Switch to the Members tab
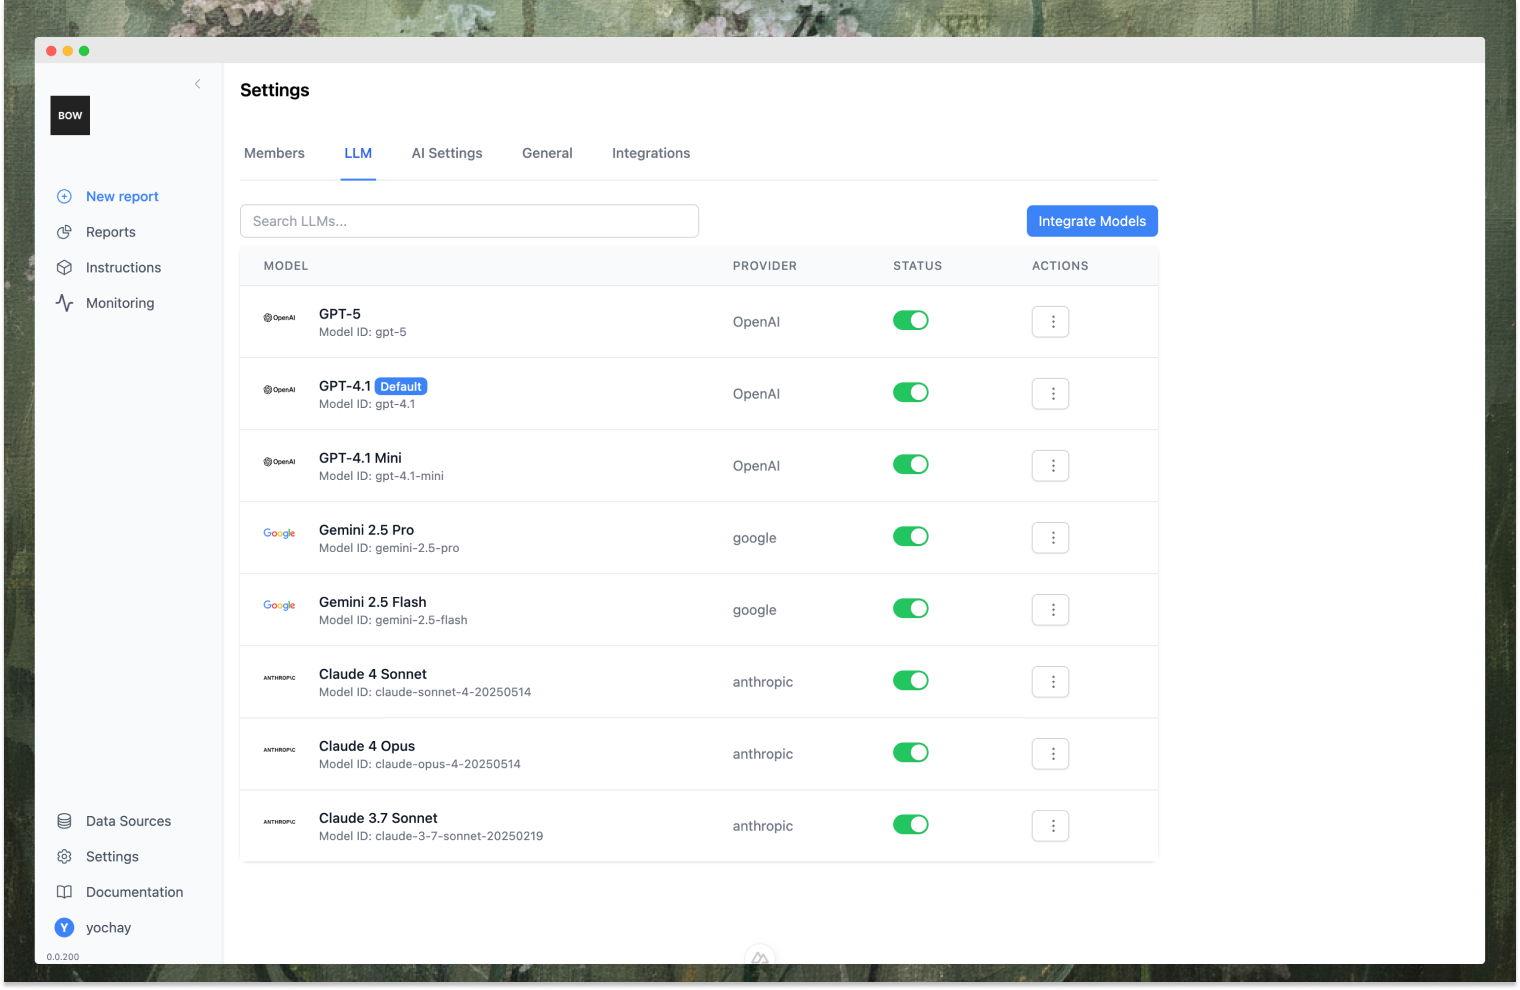The height and width of the screenshot is (990, 1520). pos(274,153)
